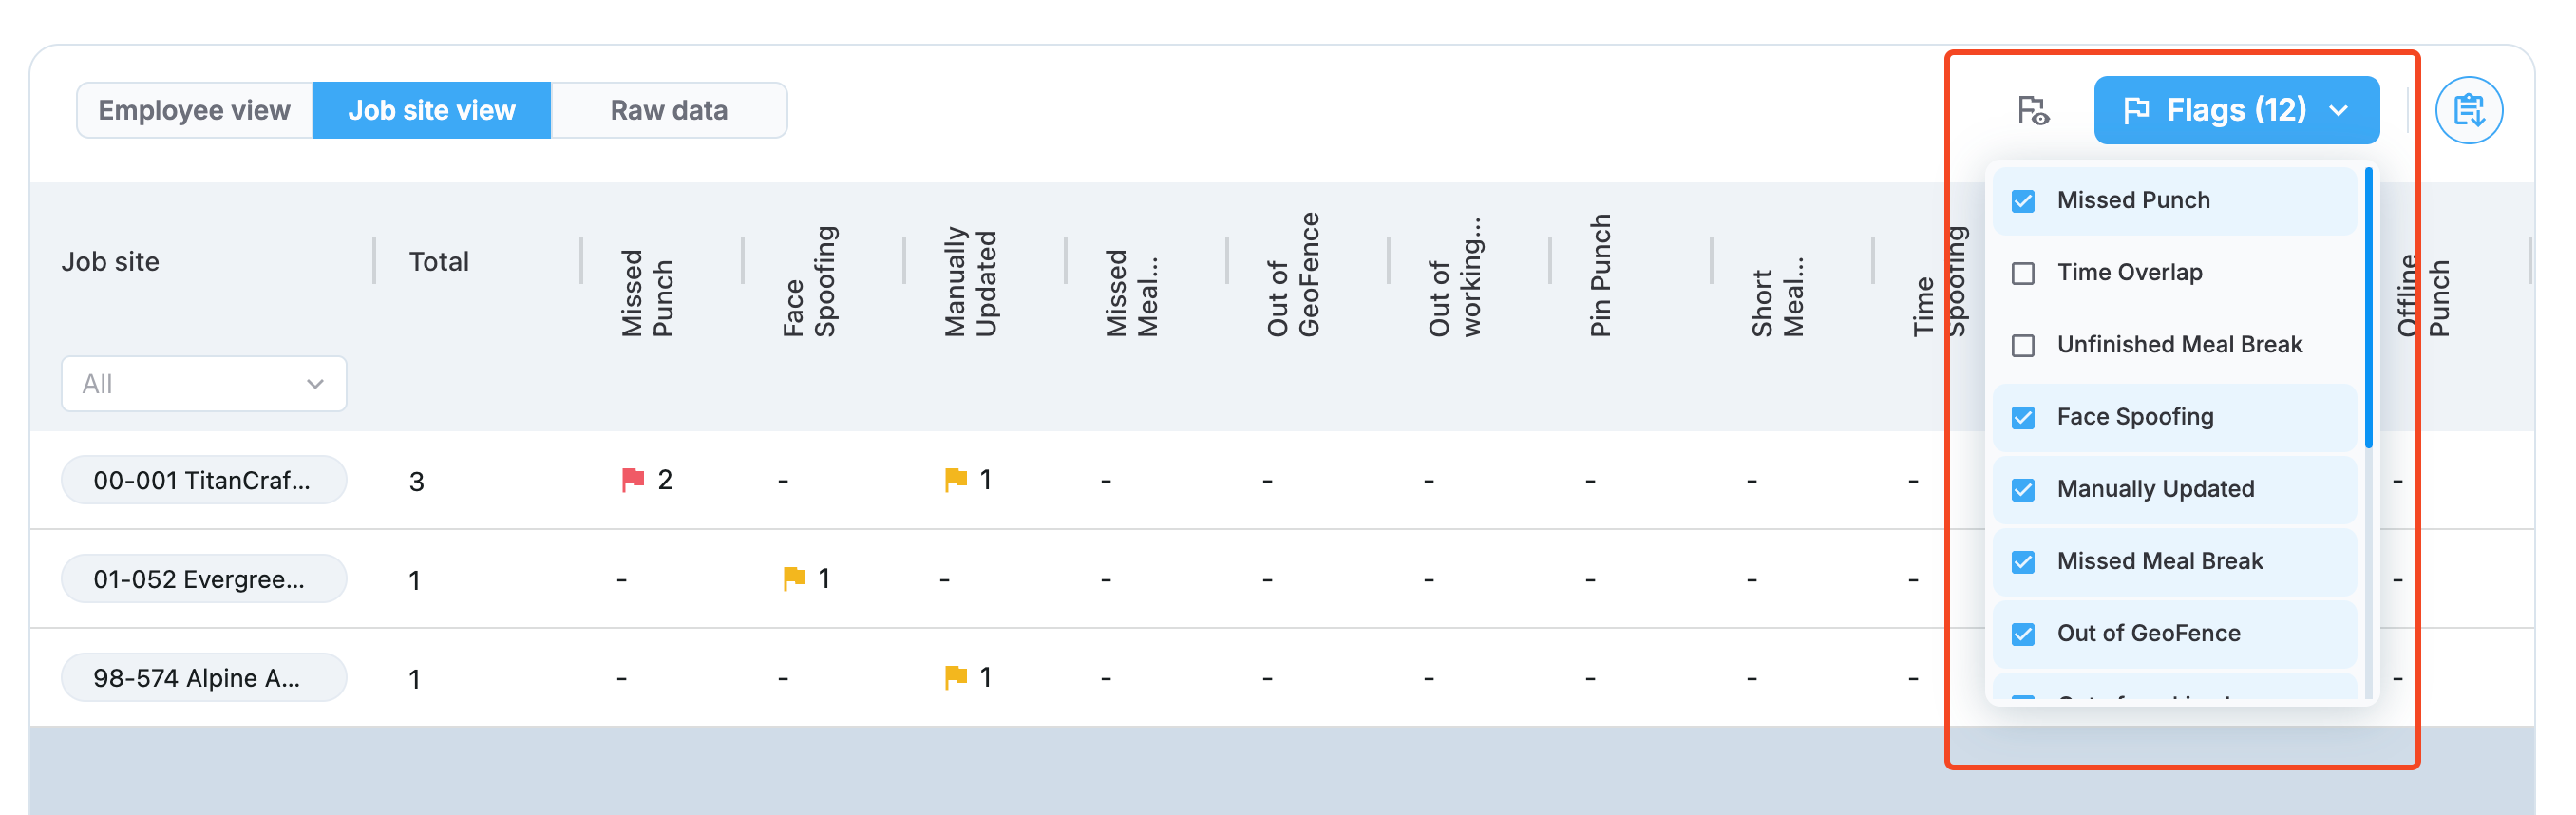The height and width of the screenshot is (815, 2576).
Task: Click yellow Manually Updated flag for TitanCraft
Action: (955, 480)
